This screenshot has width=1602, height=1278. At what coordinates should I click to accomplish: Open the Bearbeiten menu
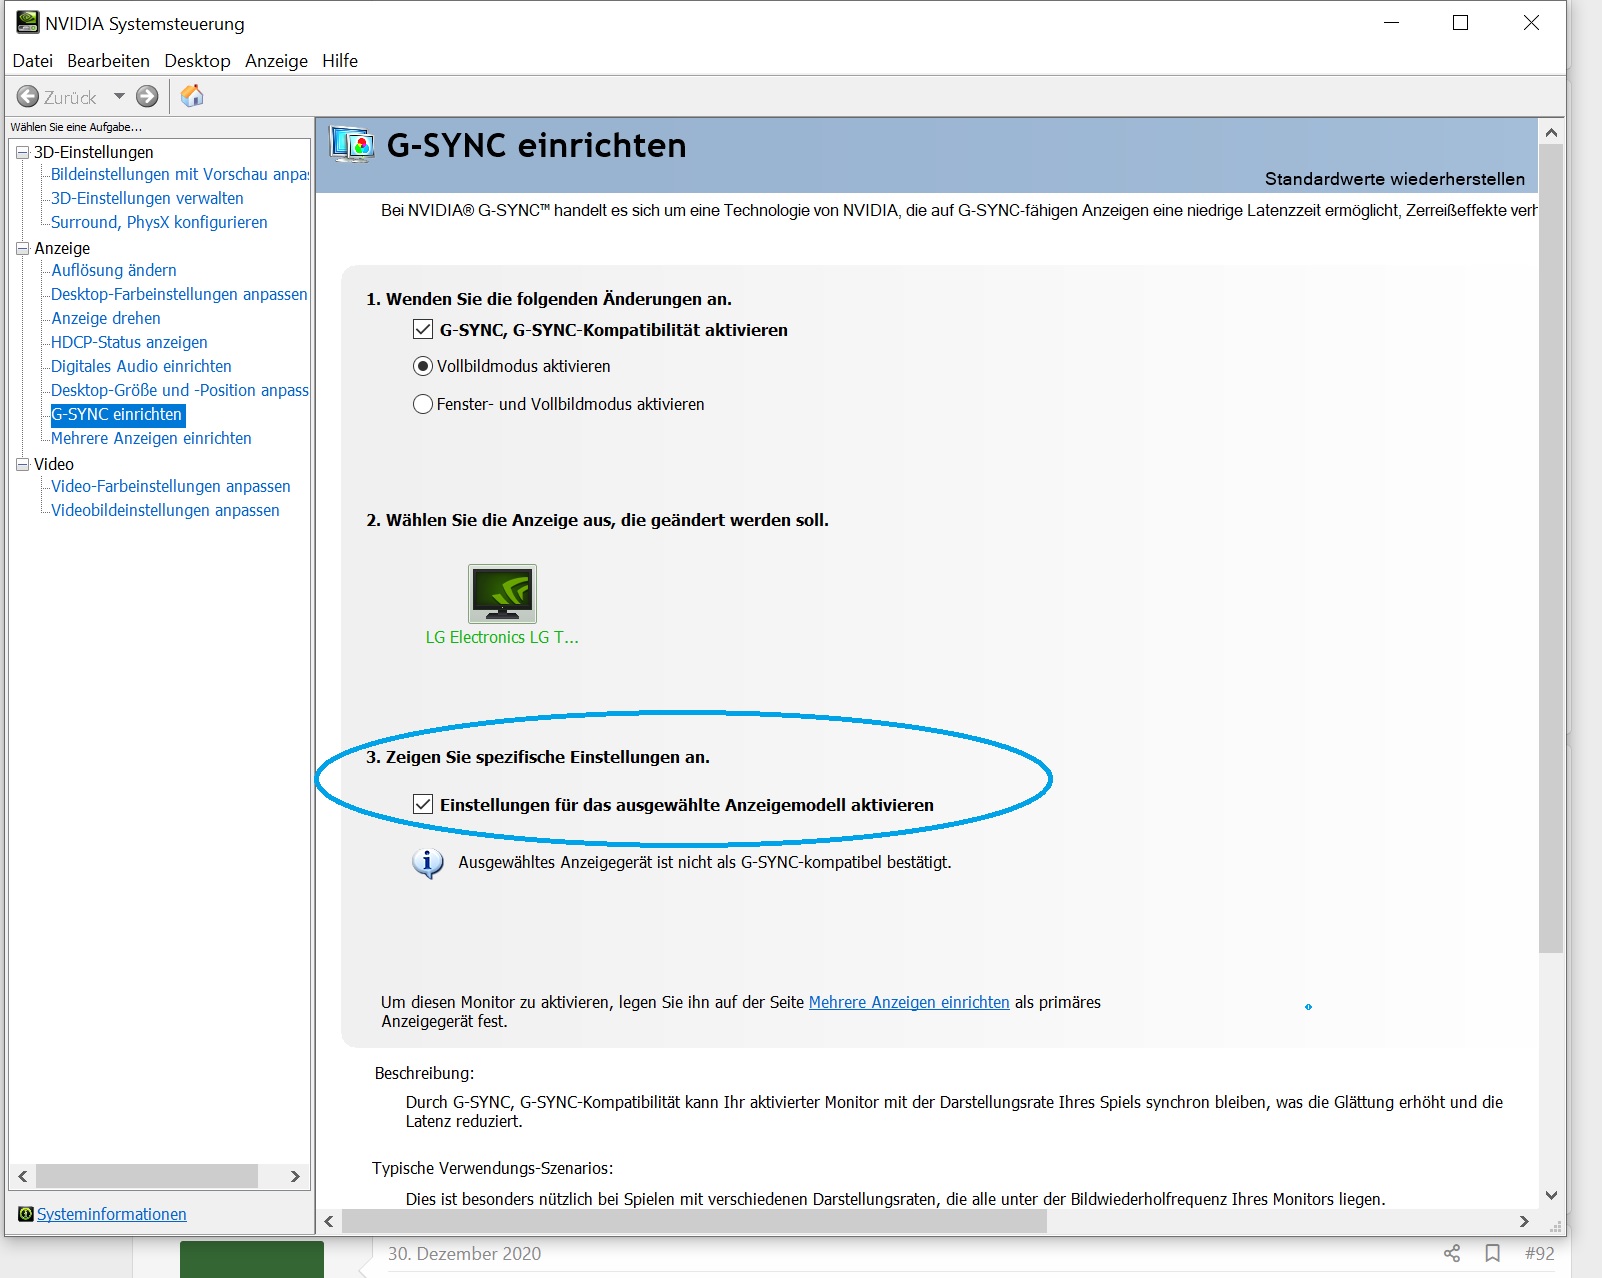(x=108, y=60)
